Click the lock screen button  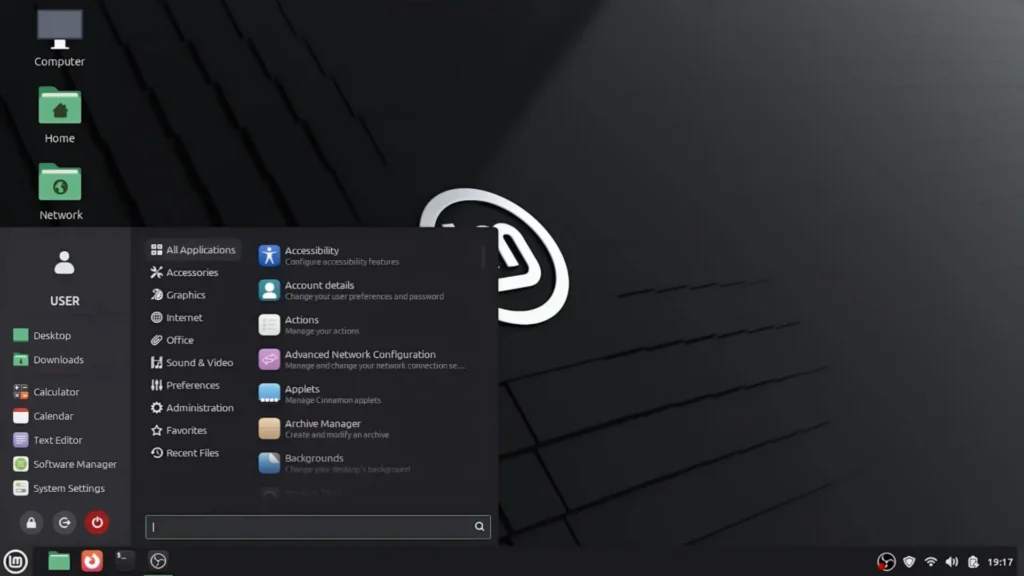(31, 522)
